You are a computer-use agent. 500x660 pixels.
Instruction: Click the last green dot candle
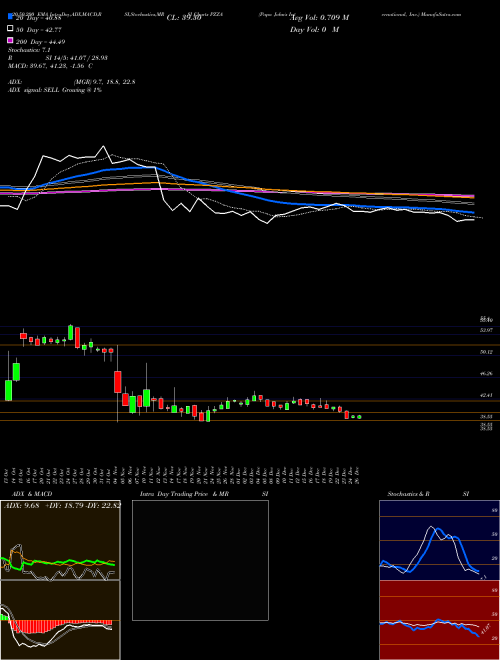click(x=359, y=417)
